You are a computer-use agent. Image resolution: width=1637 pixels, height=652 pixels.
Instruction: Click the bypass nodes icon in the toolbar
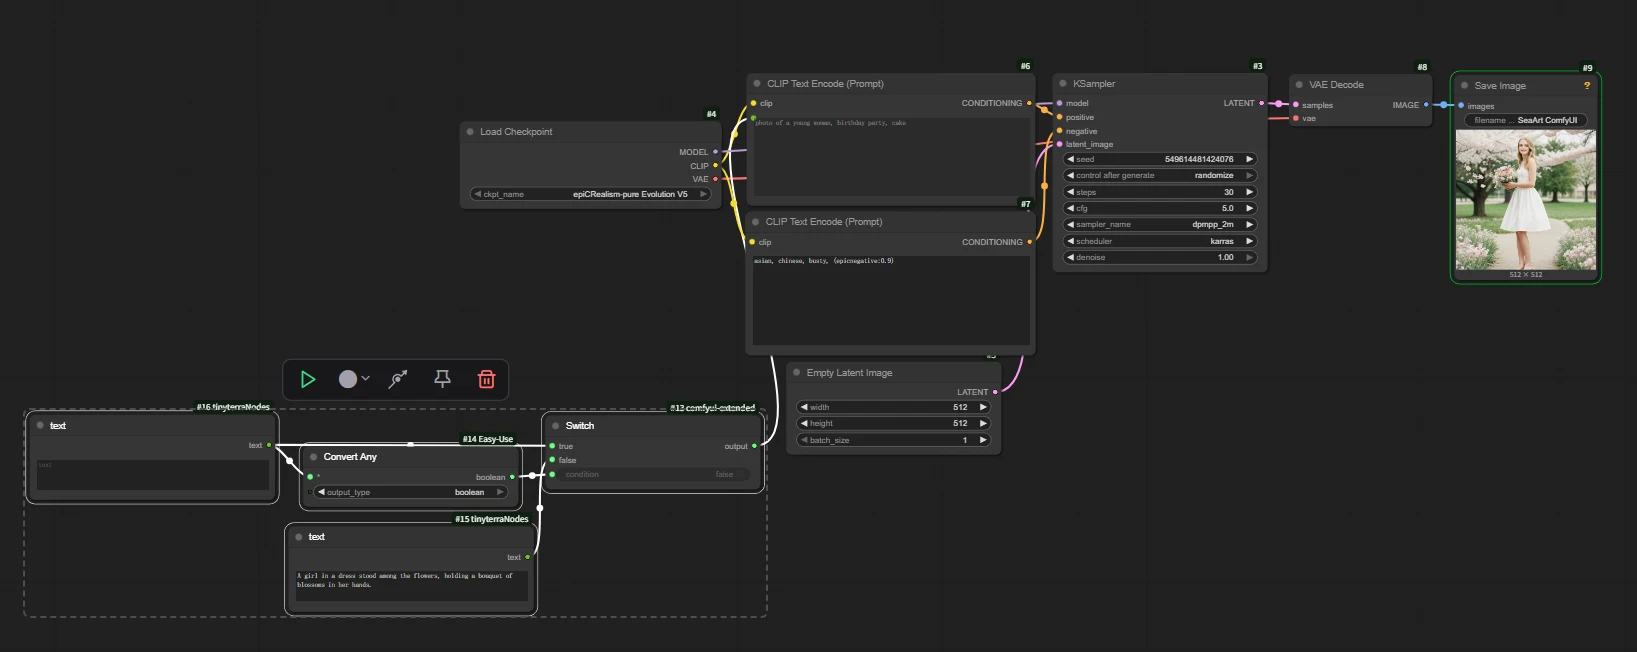[x=398, y=379]
